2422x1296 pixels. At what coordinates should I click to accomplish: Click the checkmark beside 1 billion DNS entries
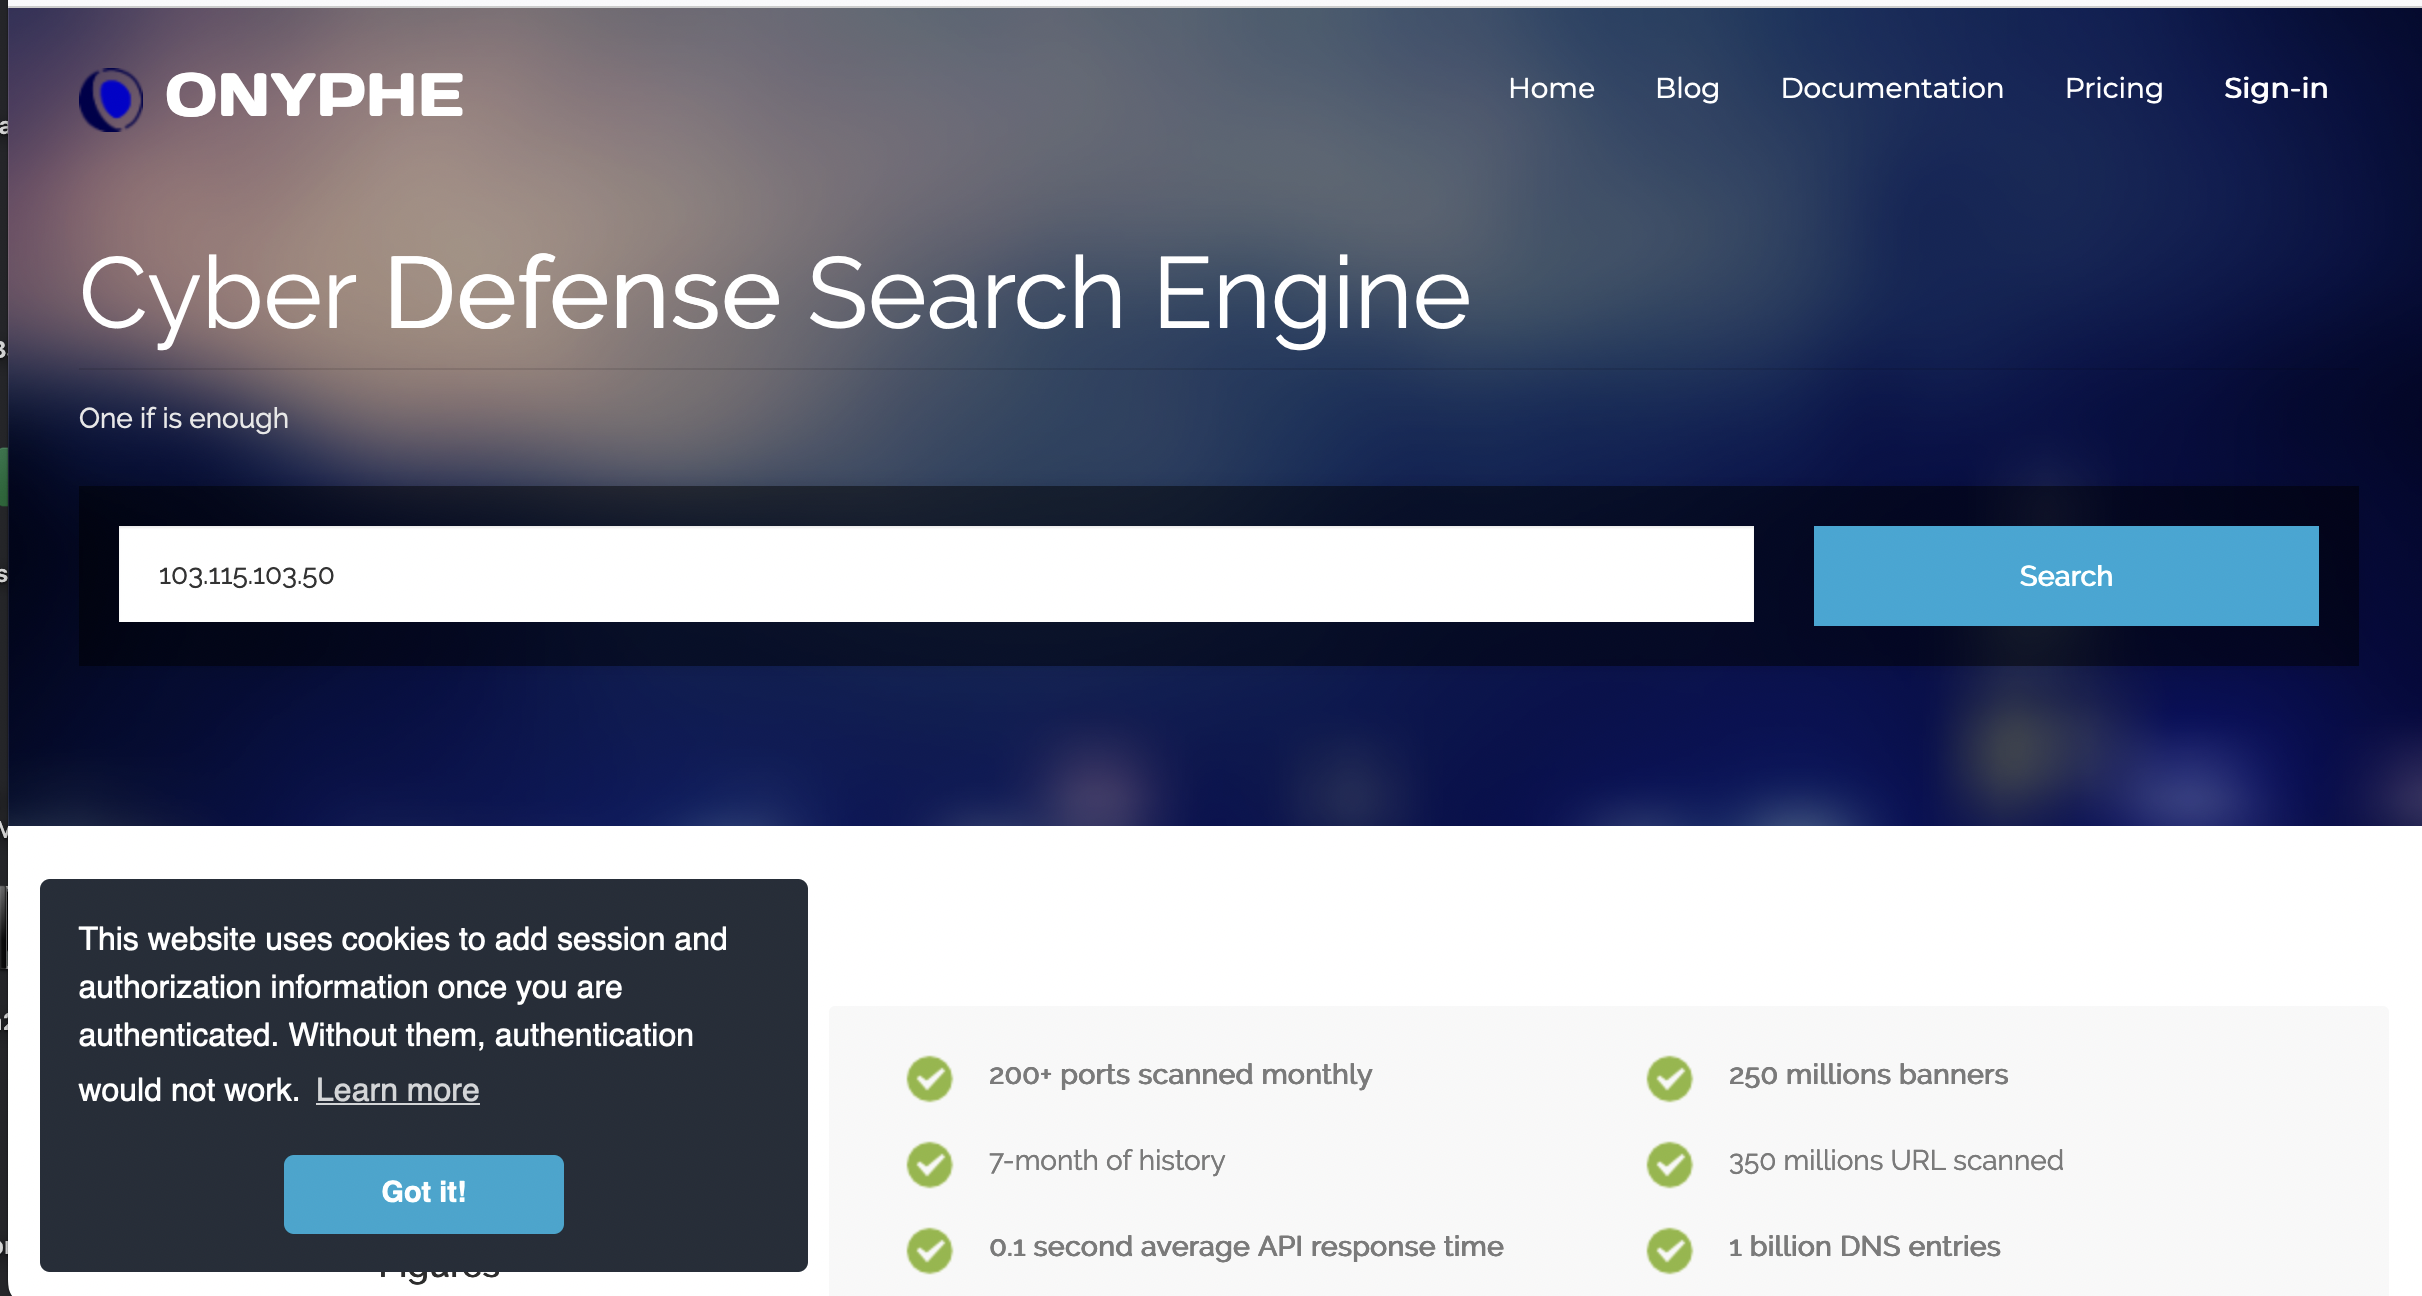click(x=1670, y=1250)
